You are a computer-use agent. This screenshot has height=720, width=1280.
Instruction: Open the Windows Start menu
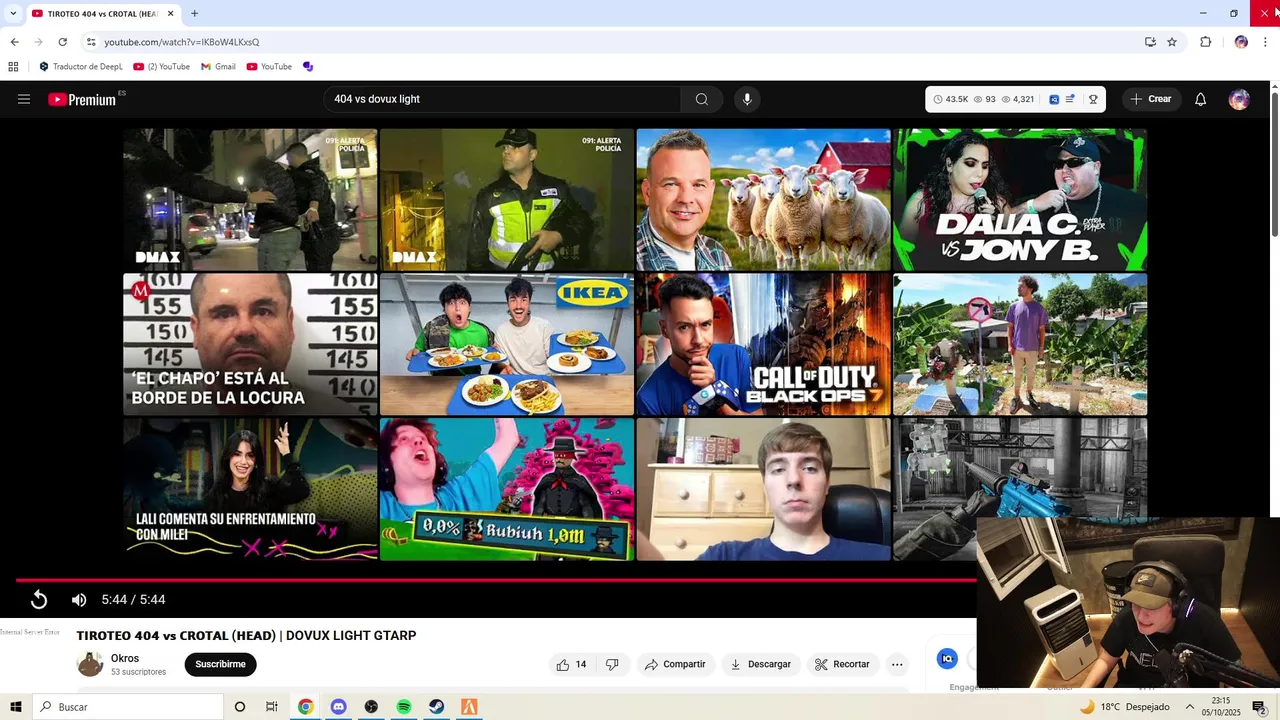pos(16,707)
